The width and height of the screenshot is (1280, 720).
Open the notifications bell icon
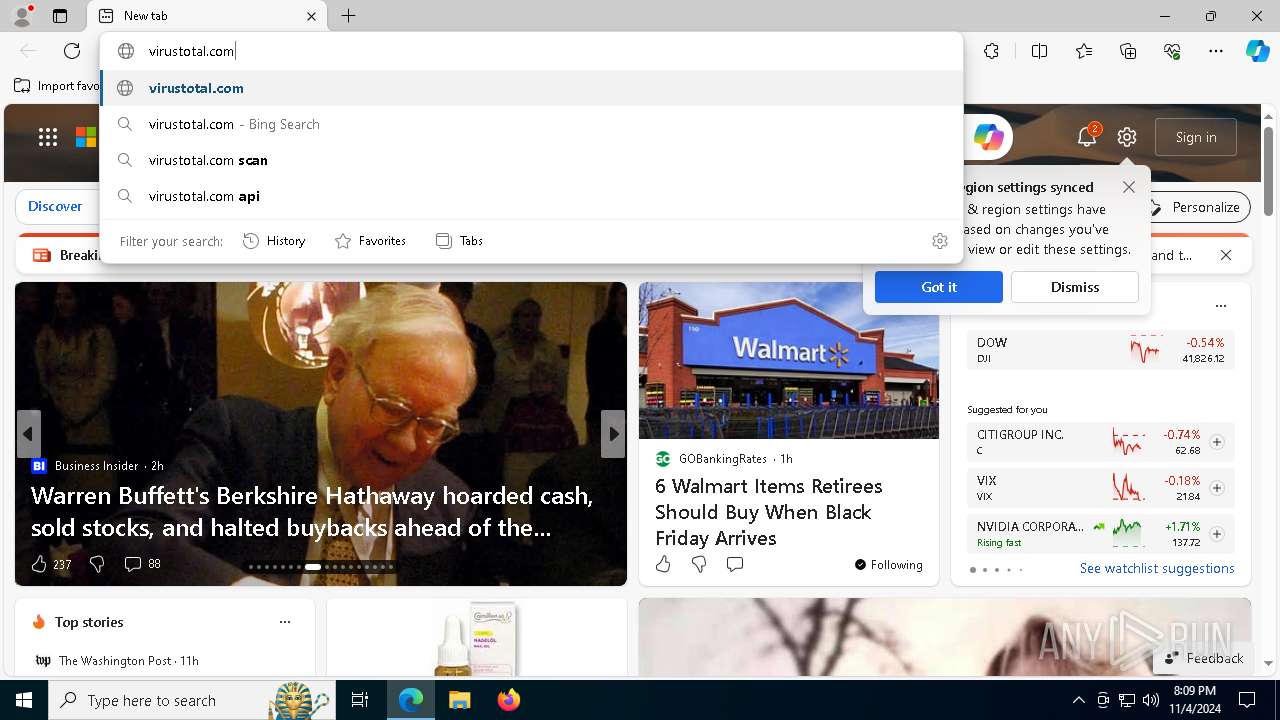(1087, 137)
